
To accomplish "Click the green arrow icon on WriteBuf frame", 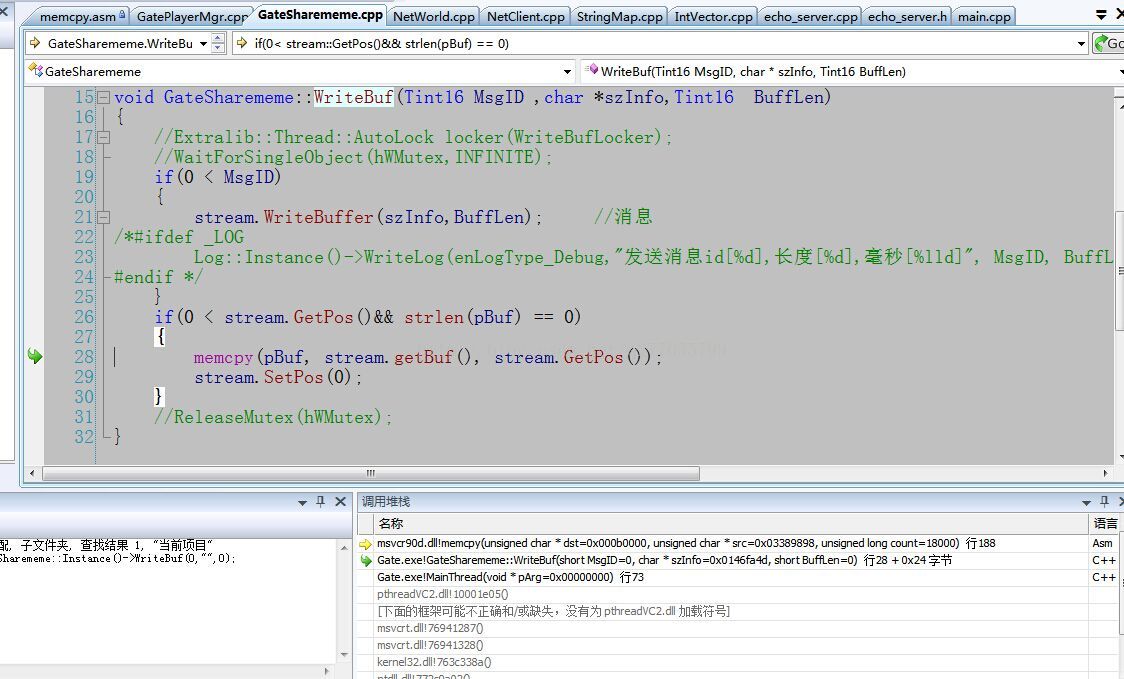I will pos(366,561).
